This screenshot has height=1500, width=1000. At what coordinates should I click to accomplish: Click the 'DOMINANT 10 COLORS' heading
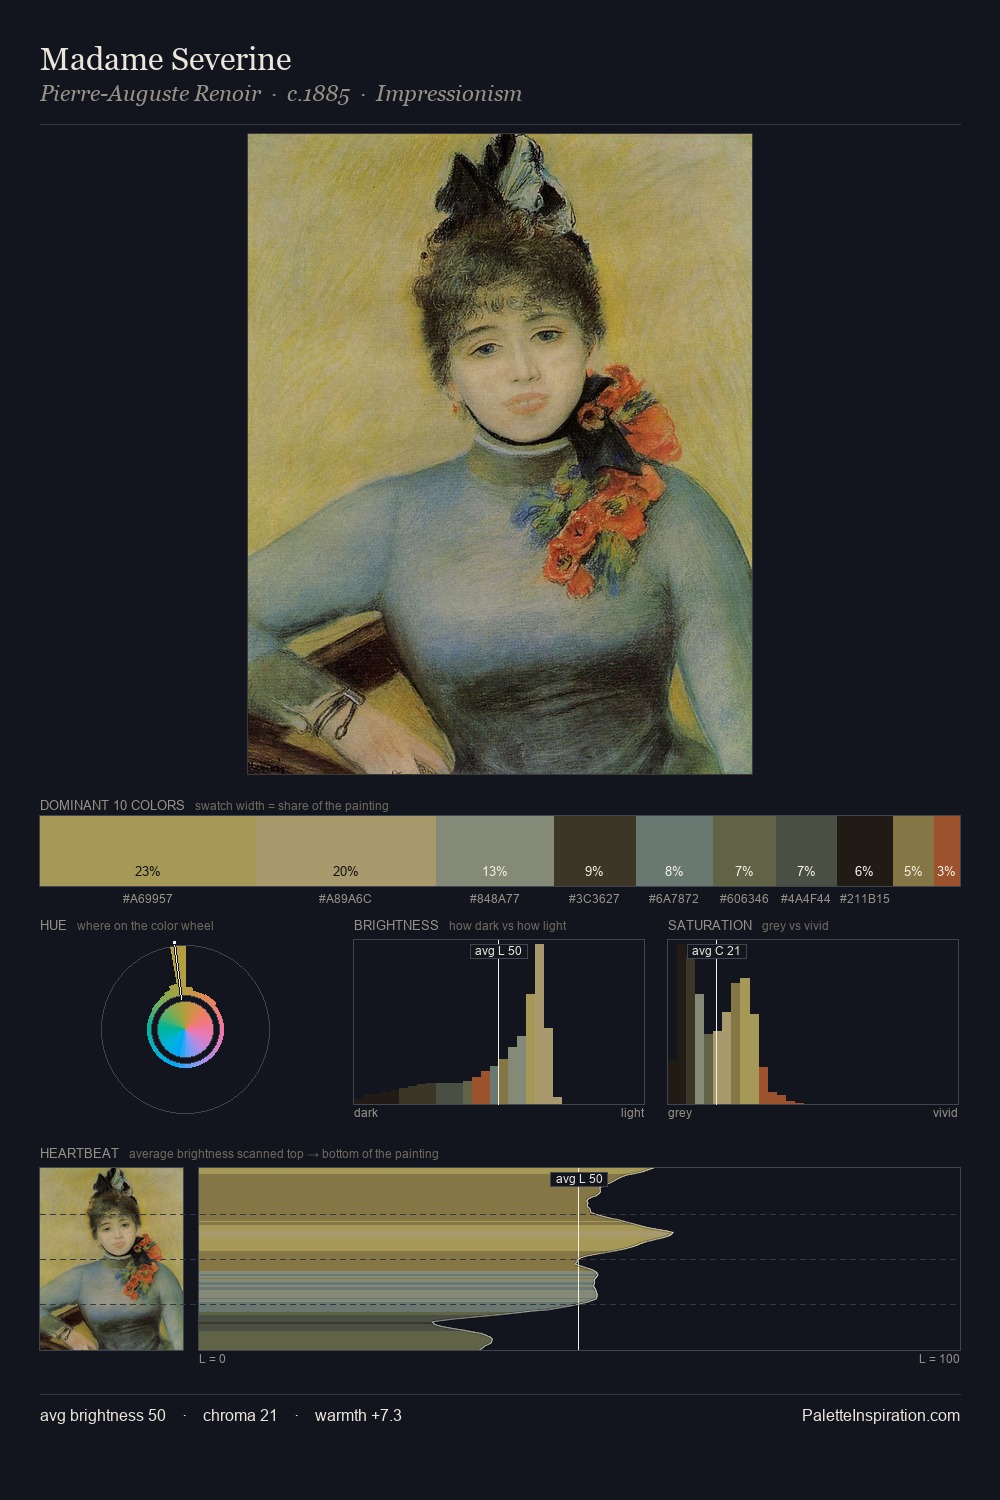(x=112, y=805)
